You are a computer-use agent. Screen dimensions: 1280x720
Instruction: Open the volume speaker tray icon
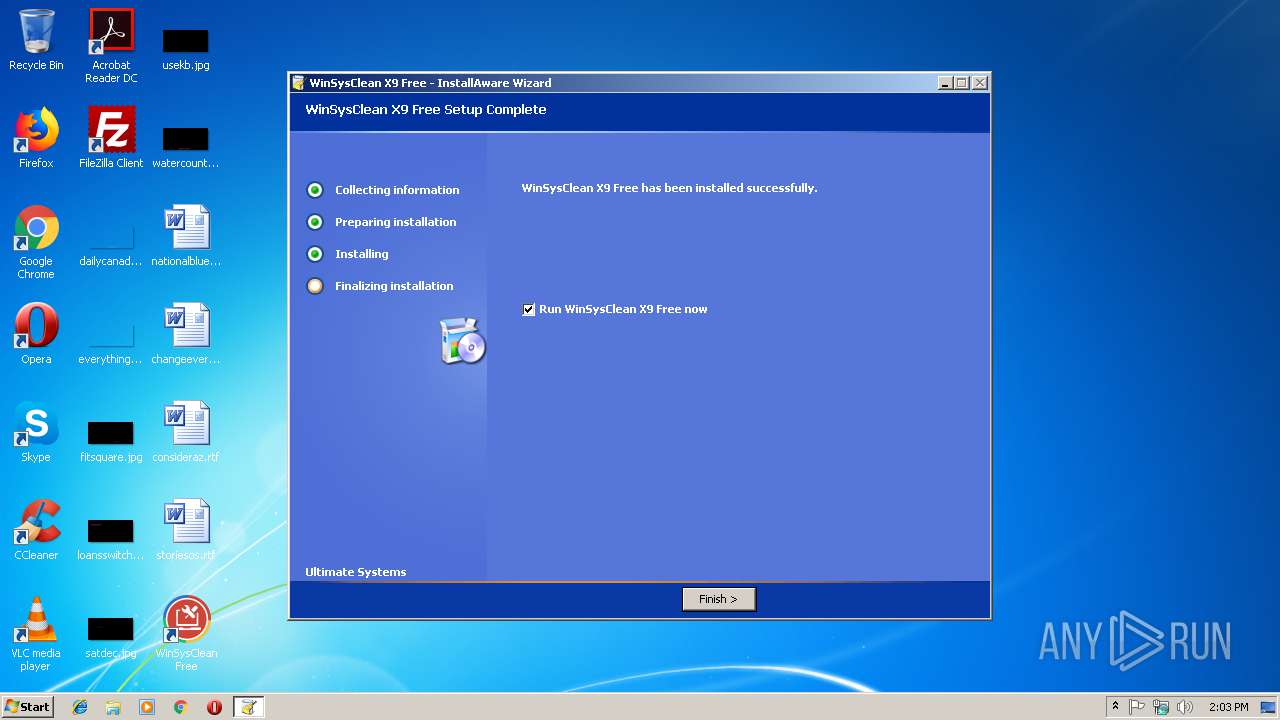click(x=1185, y=707)
